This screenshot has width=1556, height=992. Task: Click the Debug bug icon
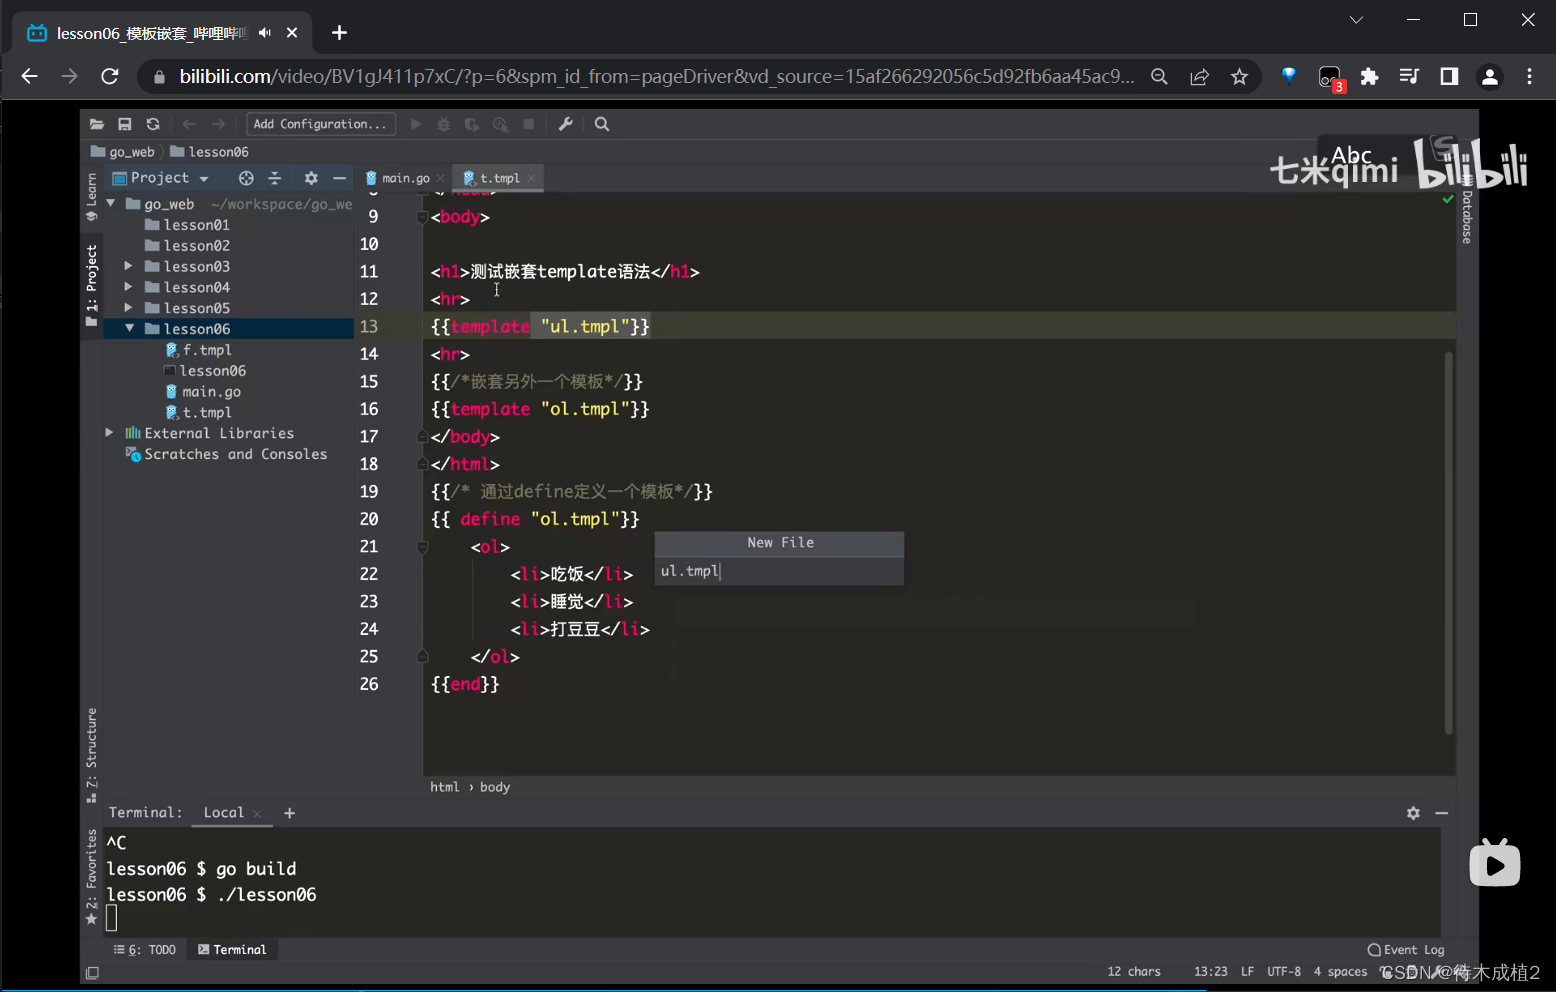pos(444,124)
